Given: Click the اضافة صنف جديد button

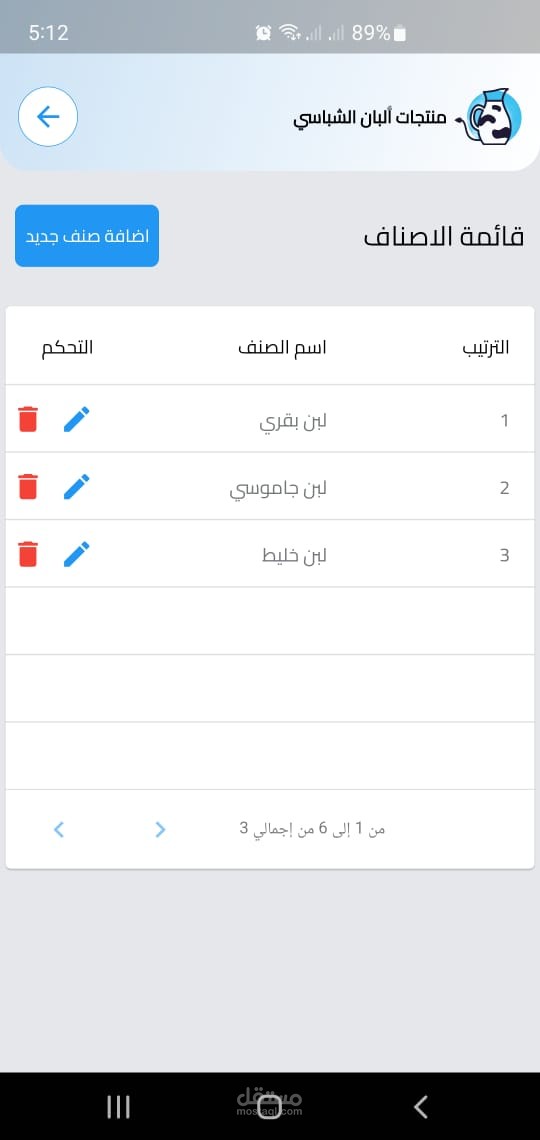Looking at the screenshot, I should (x=87, y=236).
